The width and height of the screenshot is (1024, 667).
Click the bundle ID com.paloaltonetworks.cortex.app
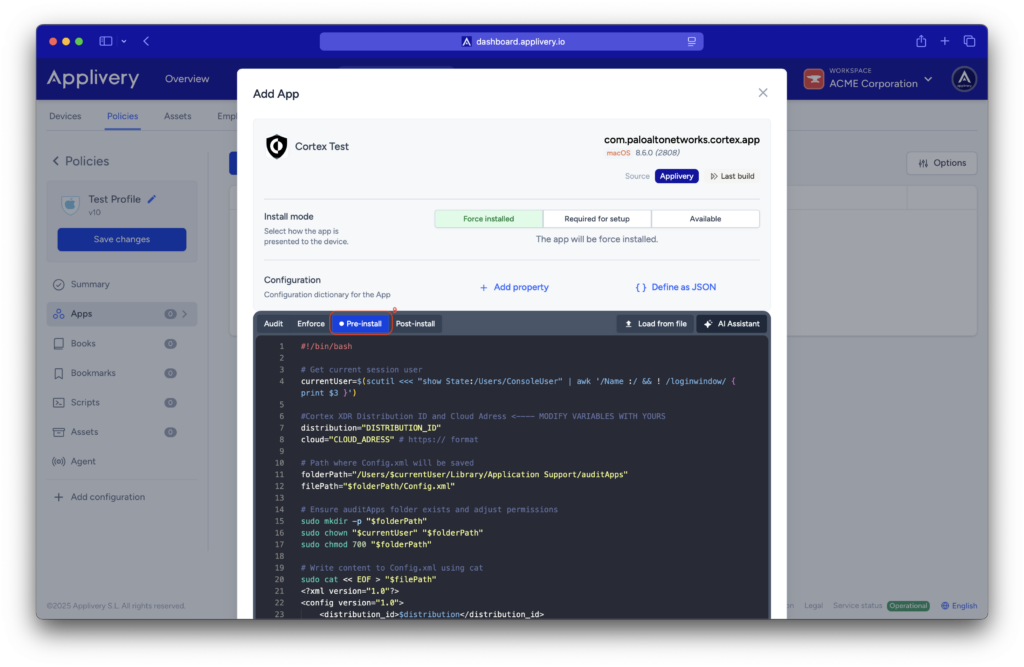click(x=682, y=140)
